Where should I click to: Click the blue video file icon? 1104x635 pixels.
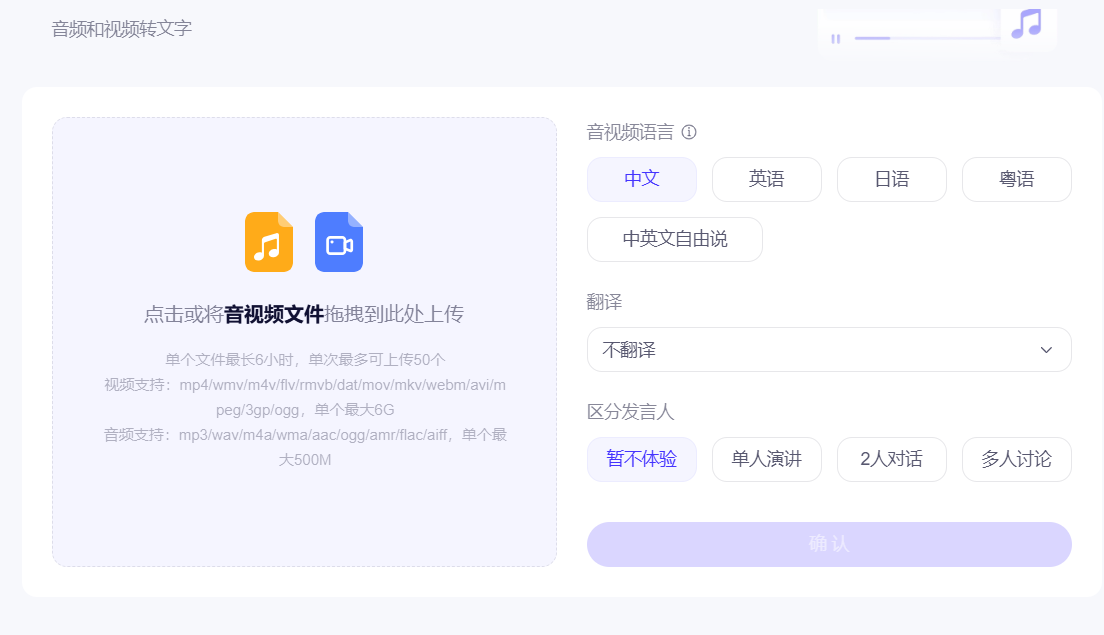click(x=339, y=242)
